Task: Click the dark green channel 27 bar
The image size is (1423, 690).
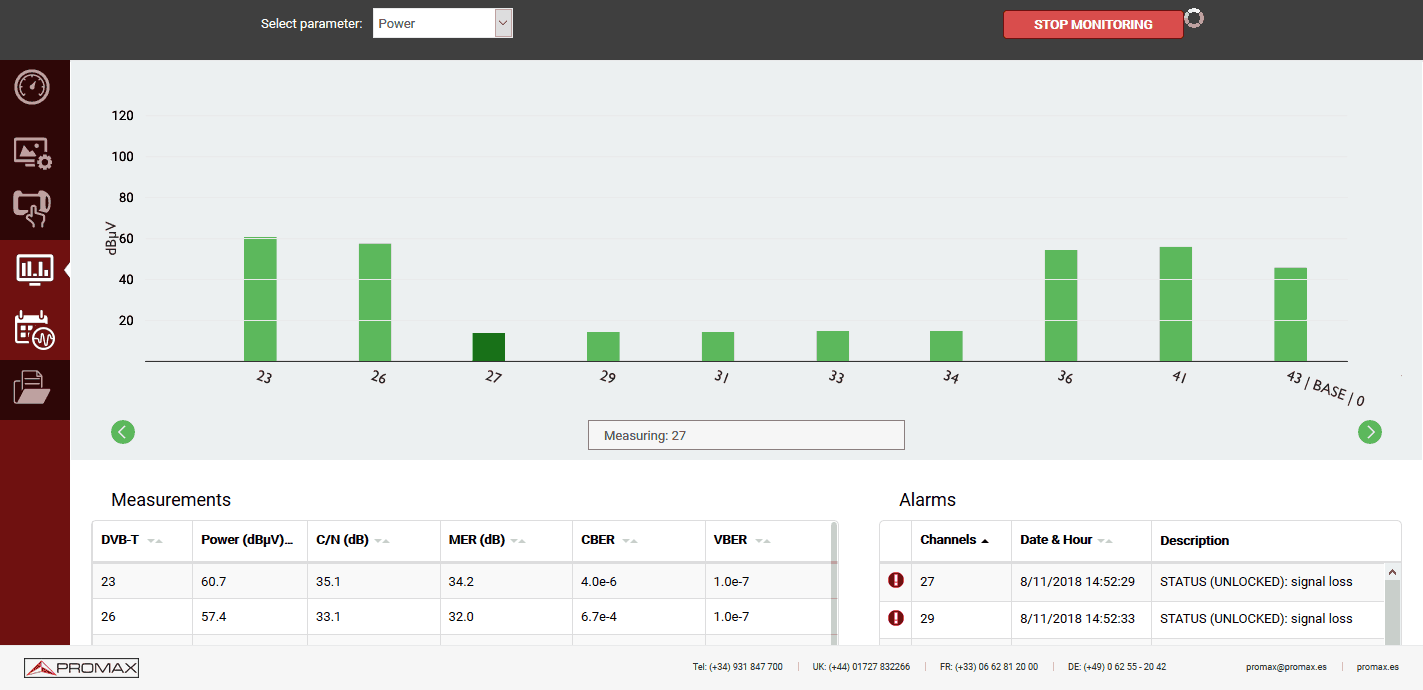Action: point(489,347)
